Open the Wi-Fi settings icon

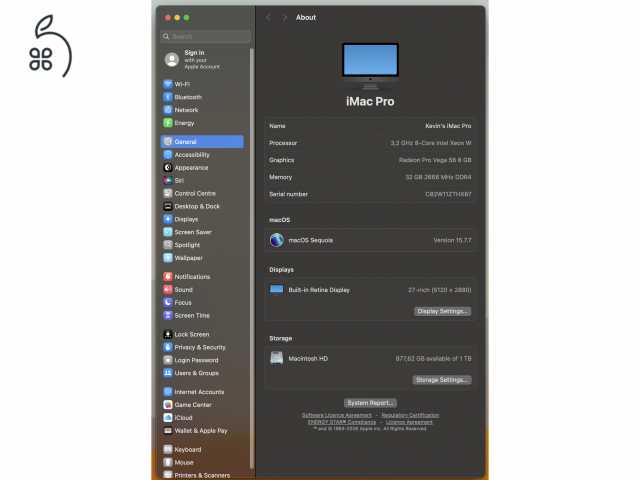coord(168,84)
